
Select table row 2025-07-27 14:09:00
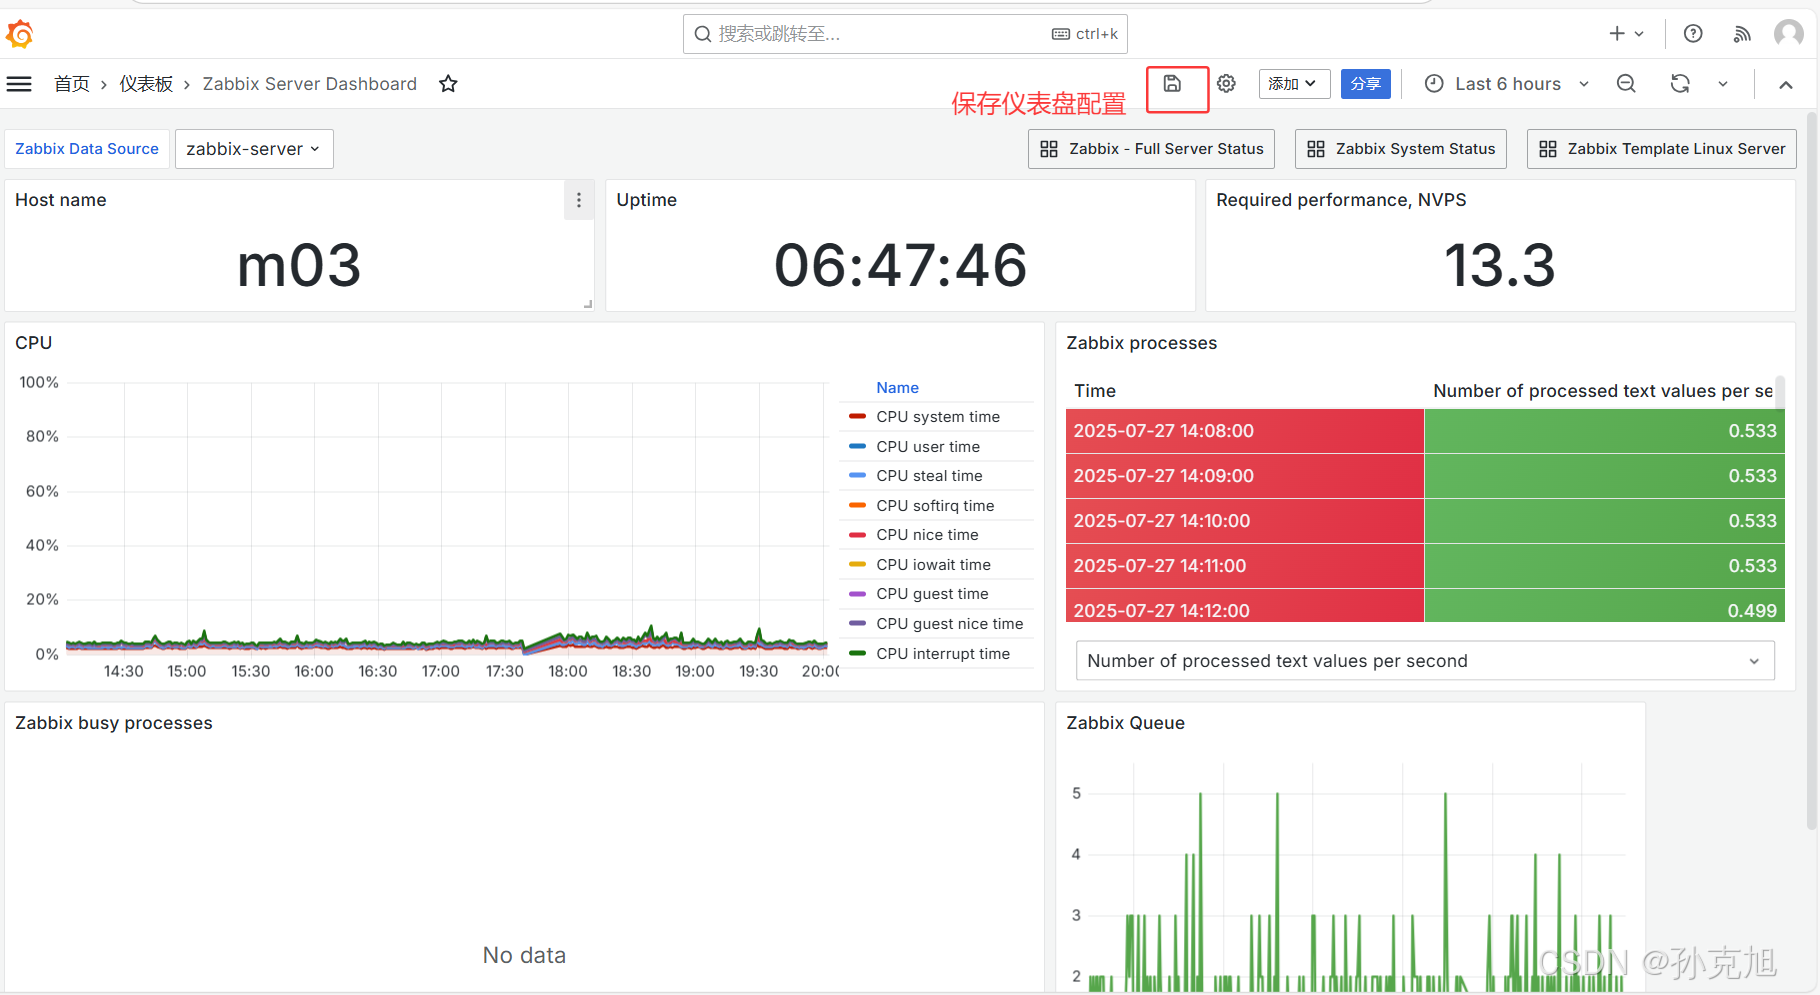1425,476
